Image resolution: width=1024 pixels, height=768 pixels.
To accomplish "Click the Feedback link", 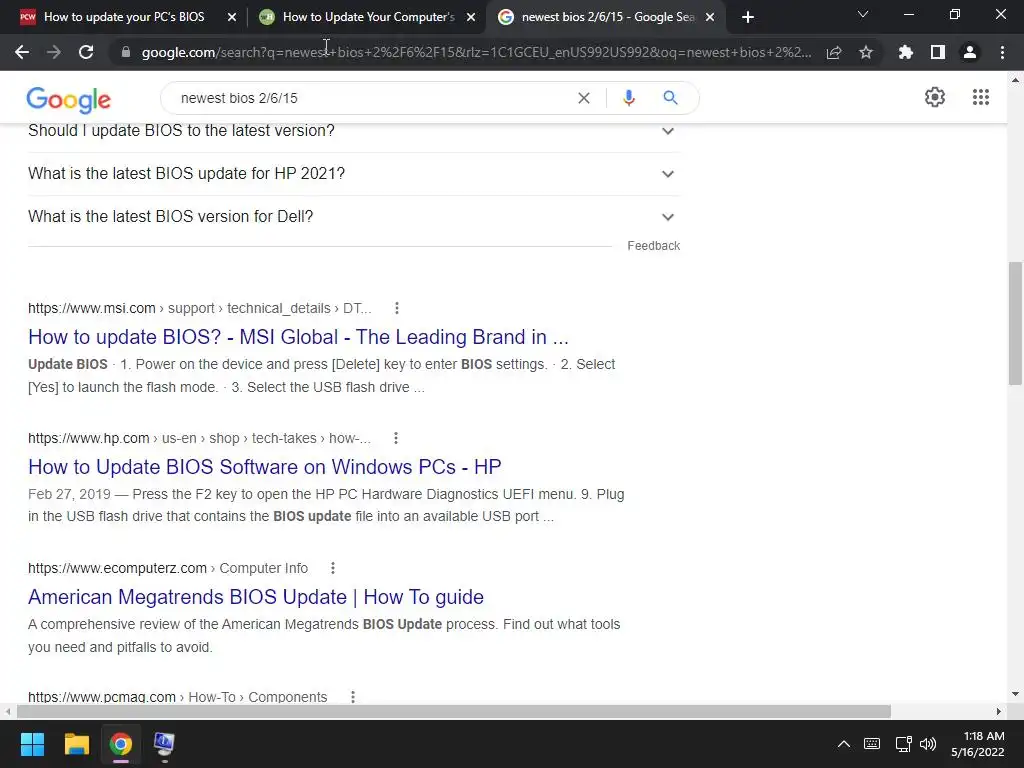I will click(x=654, y=246).
